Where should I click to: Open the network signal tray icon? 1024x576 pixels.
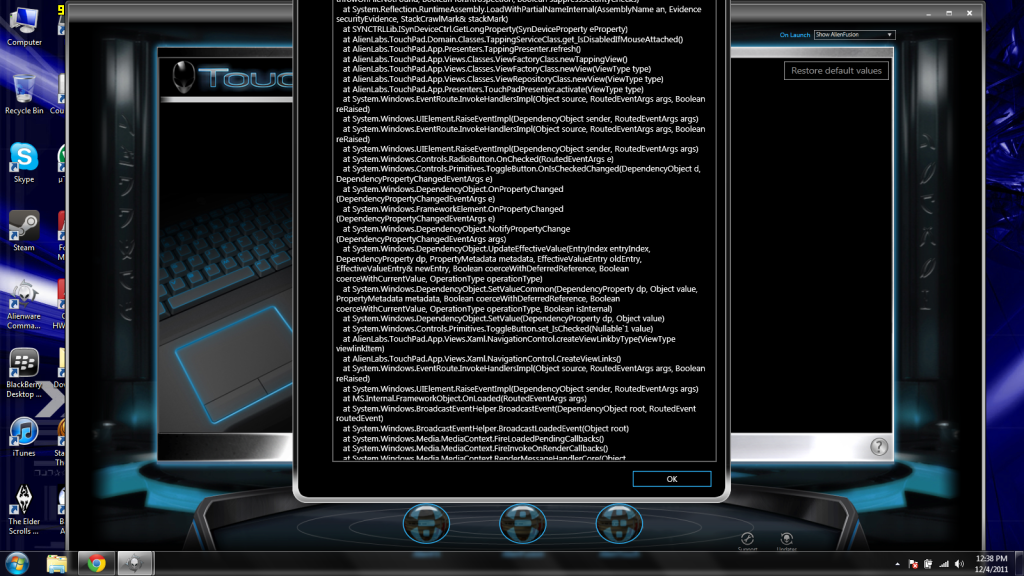tap(944, 564)
